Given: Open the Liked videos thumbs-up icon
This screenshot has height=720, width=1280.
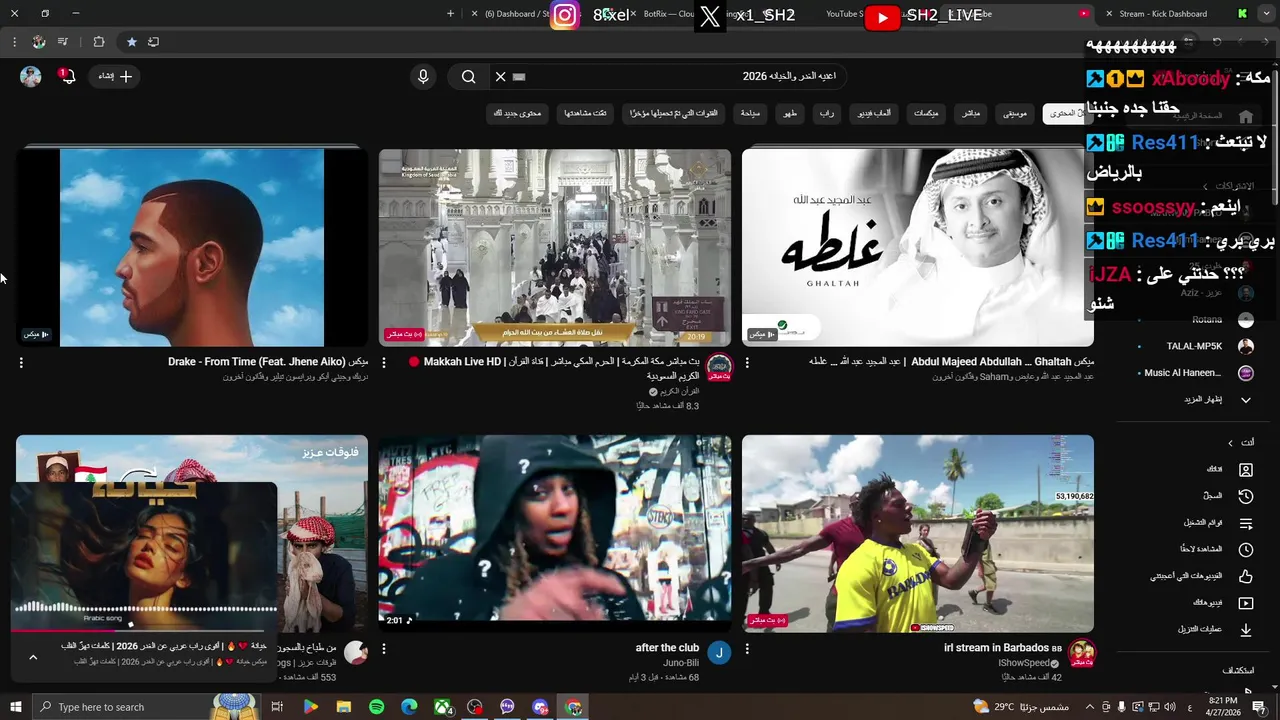Looking at the screenshot, I should 1246,576.
